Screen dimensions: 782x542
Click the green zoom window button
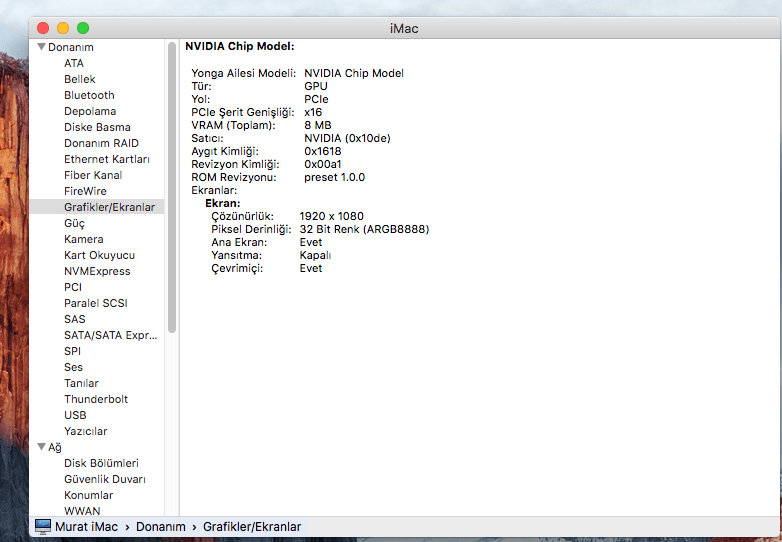coord(83,28)
